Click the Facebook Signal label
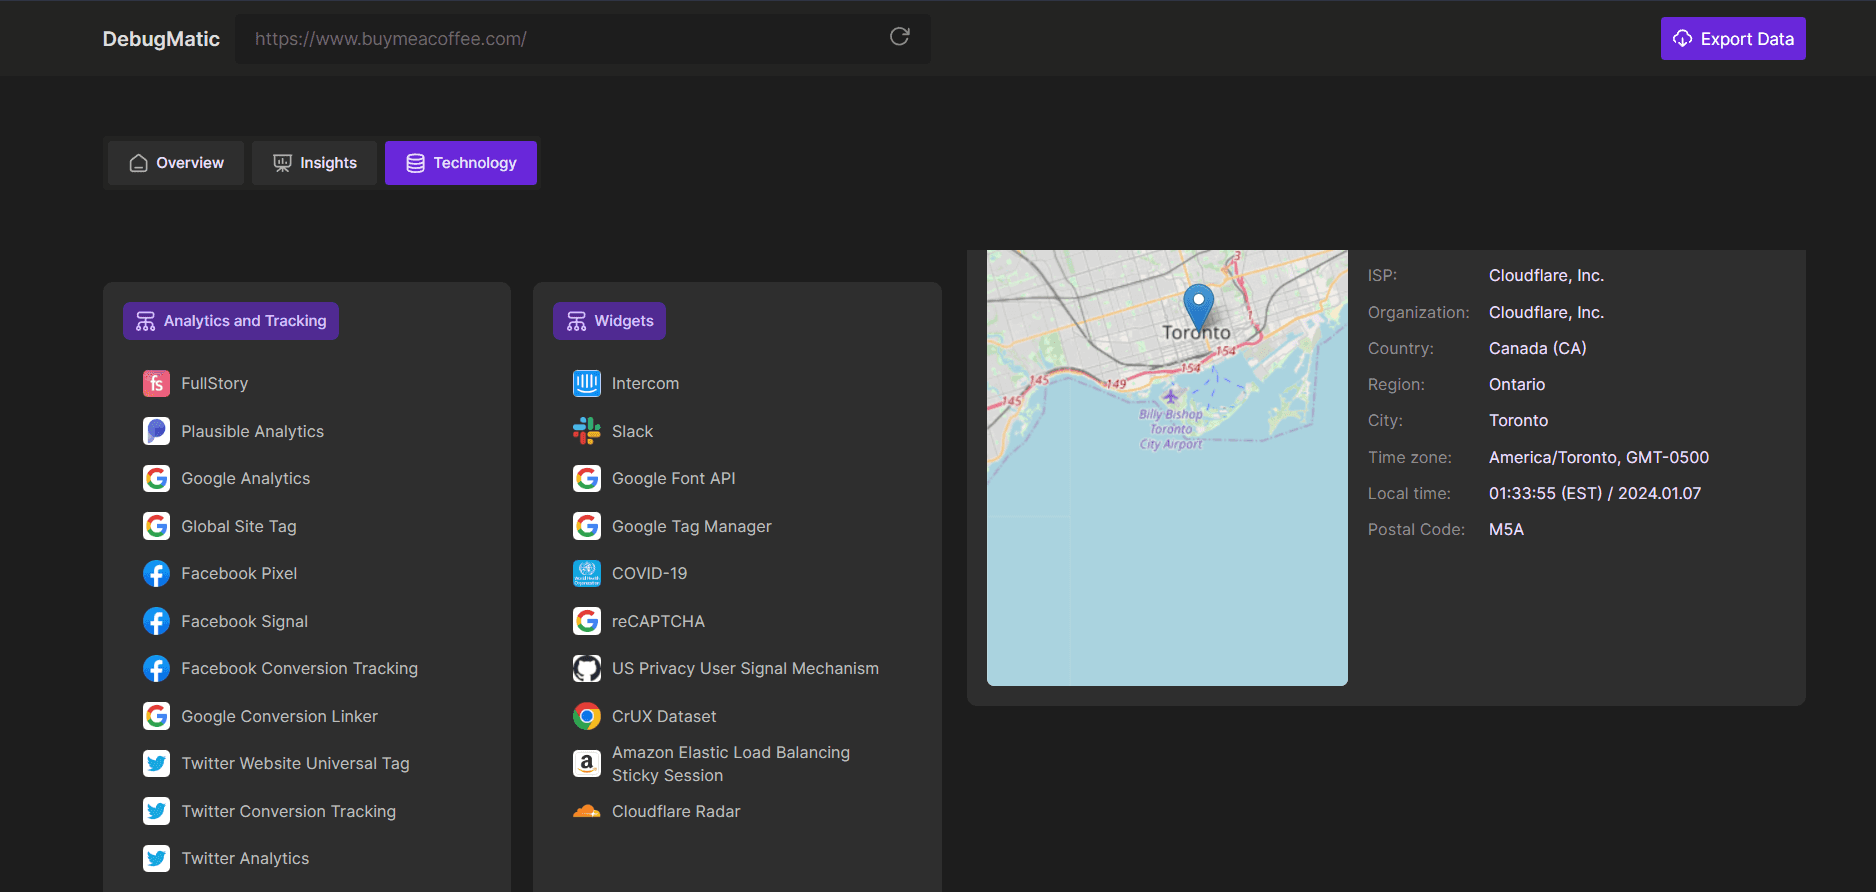 pyautogui.click(x=245, y=621)
